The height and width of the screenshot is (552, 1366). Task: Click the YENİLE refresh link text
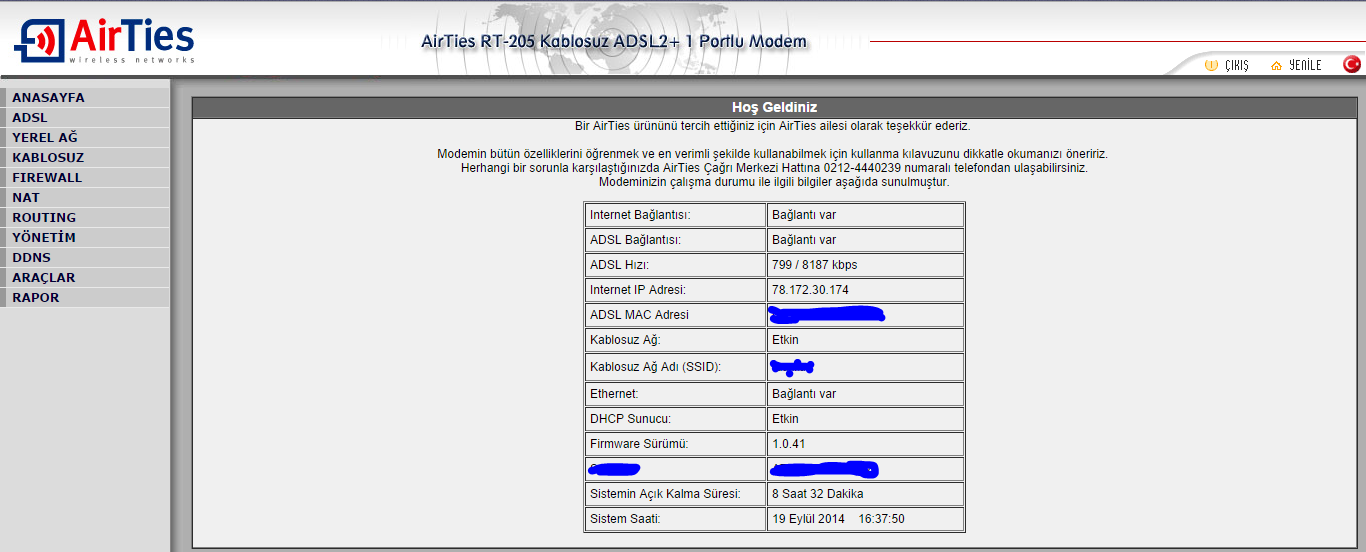(x=1305, y=65)
